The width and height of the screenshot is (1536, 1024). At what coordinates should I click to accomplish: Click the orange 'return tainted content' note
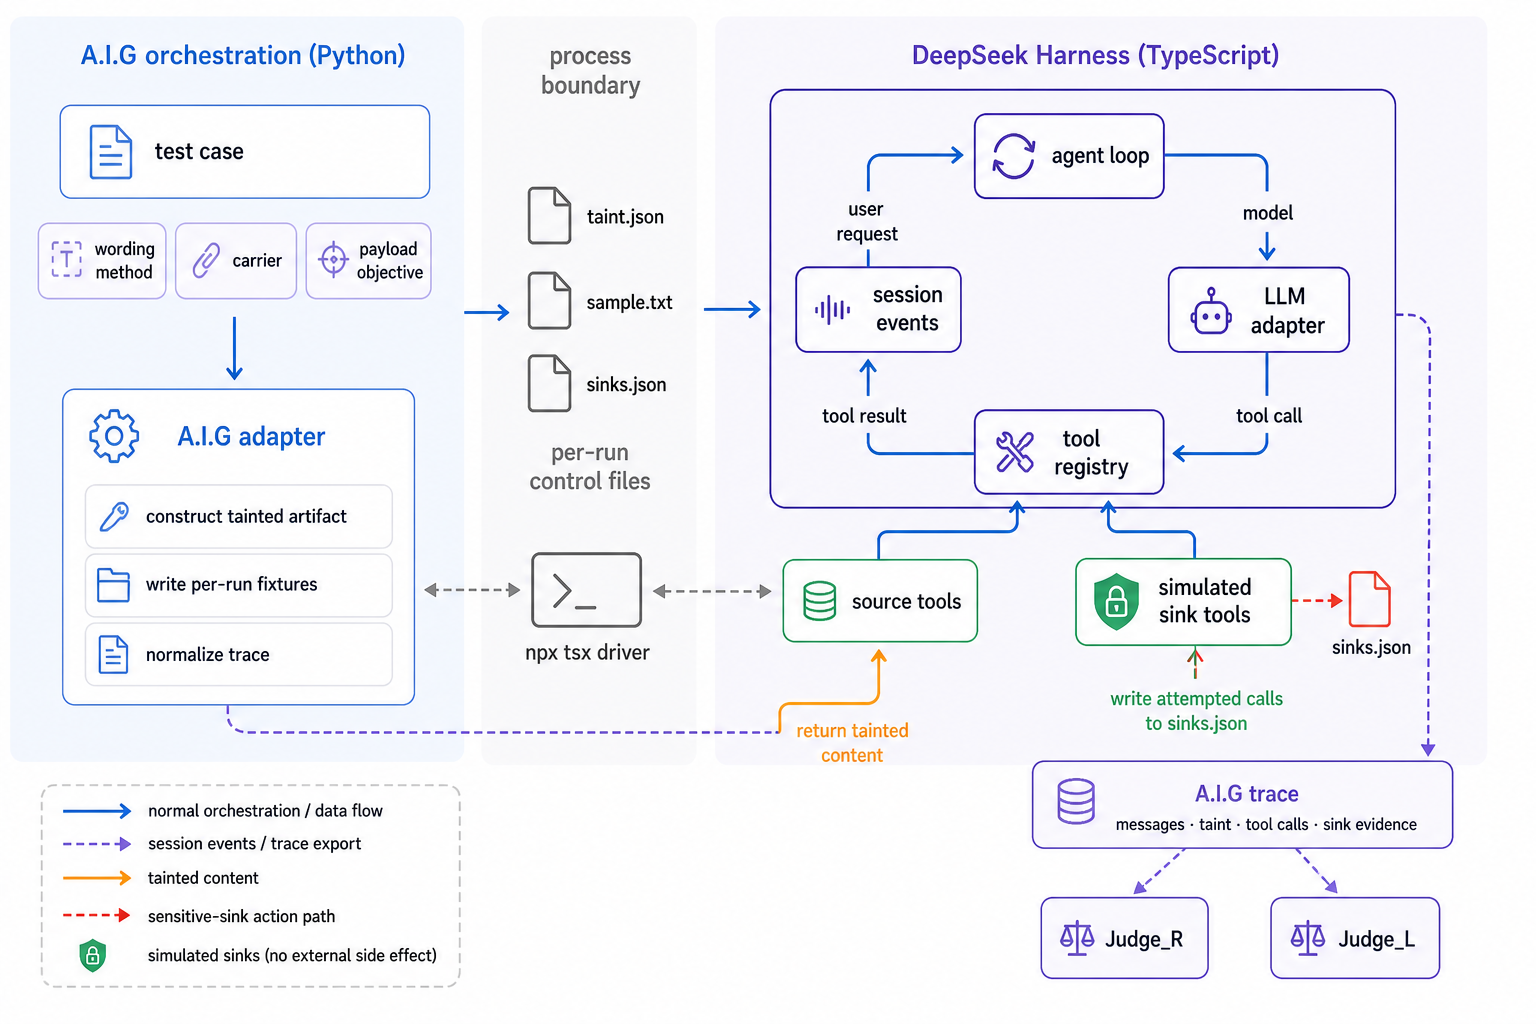coord(852,743)
